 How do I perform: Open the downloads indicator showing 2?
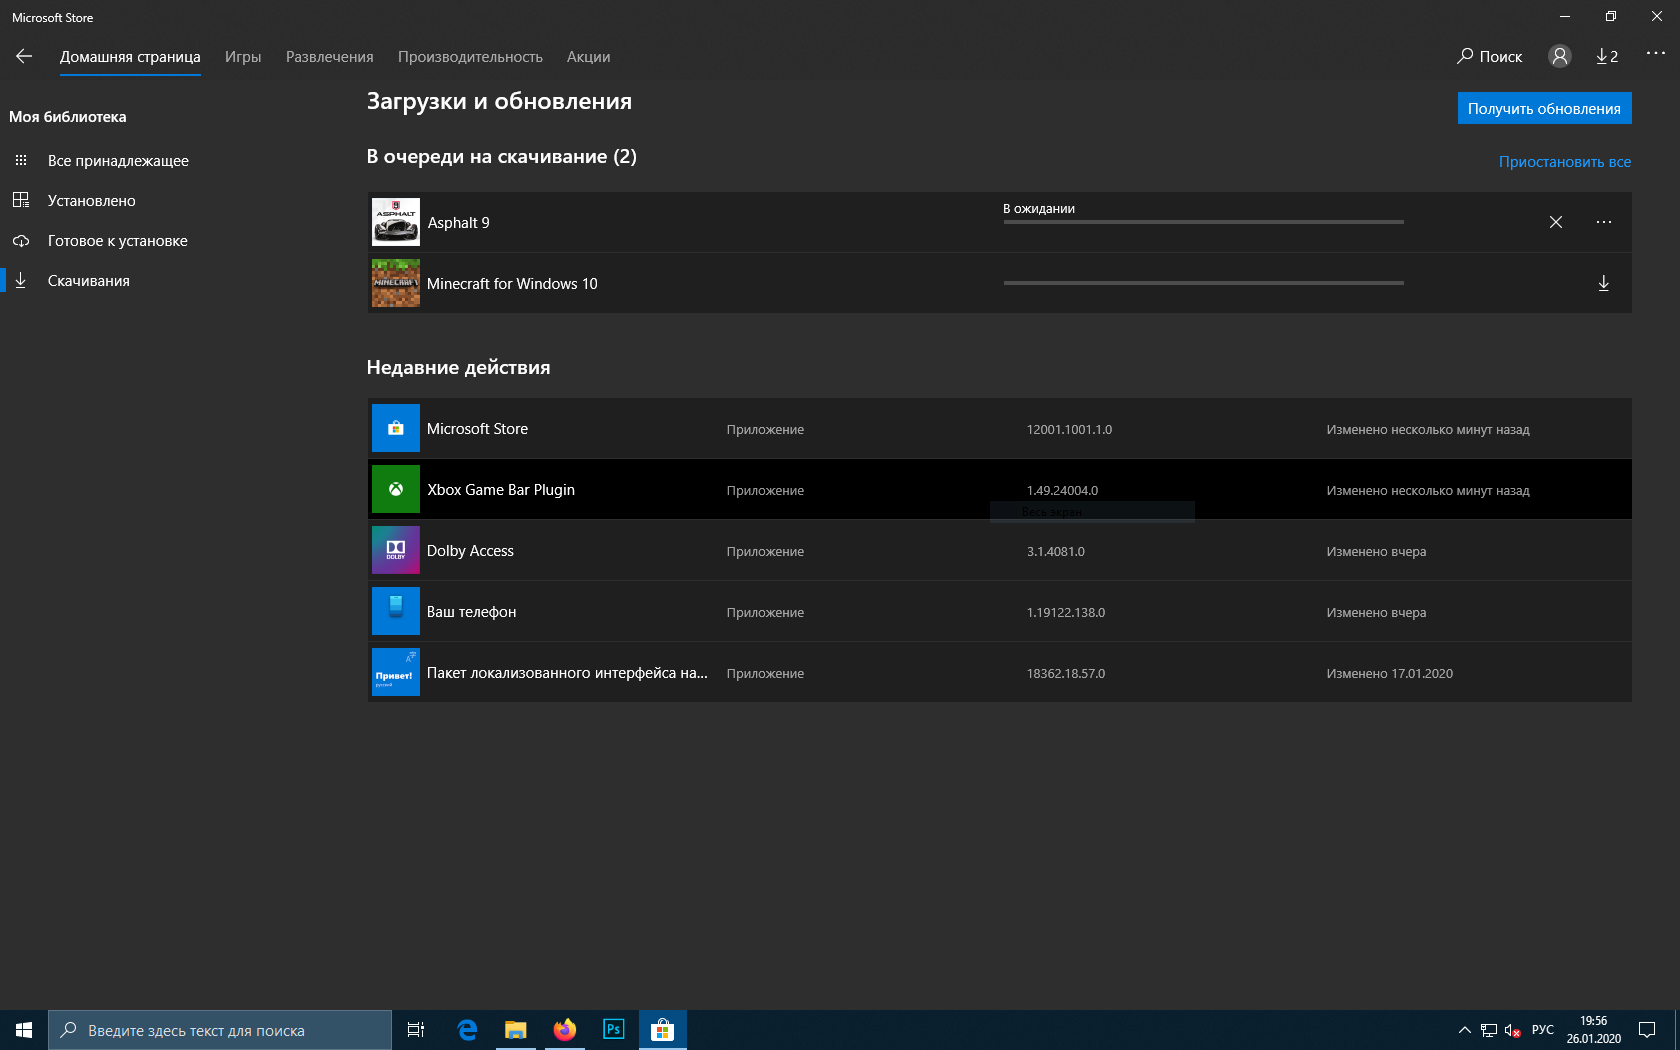[1607, 56]
